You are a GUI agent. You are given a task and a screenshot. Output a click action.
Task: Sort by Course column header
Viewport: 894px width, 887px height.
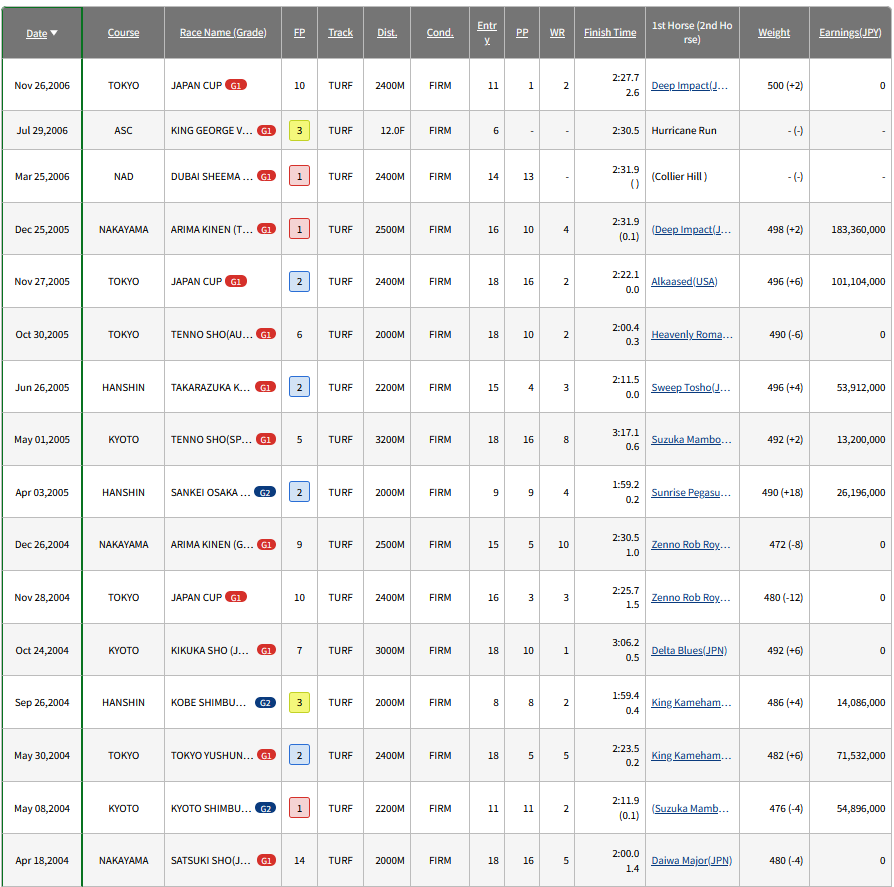(123, 32)
